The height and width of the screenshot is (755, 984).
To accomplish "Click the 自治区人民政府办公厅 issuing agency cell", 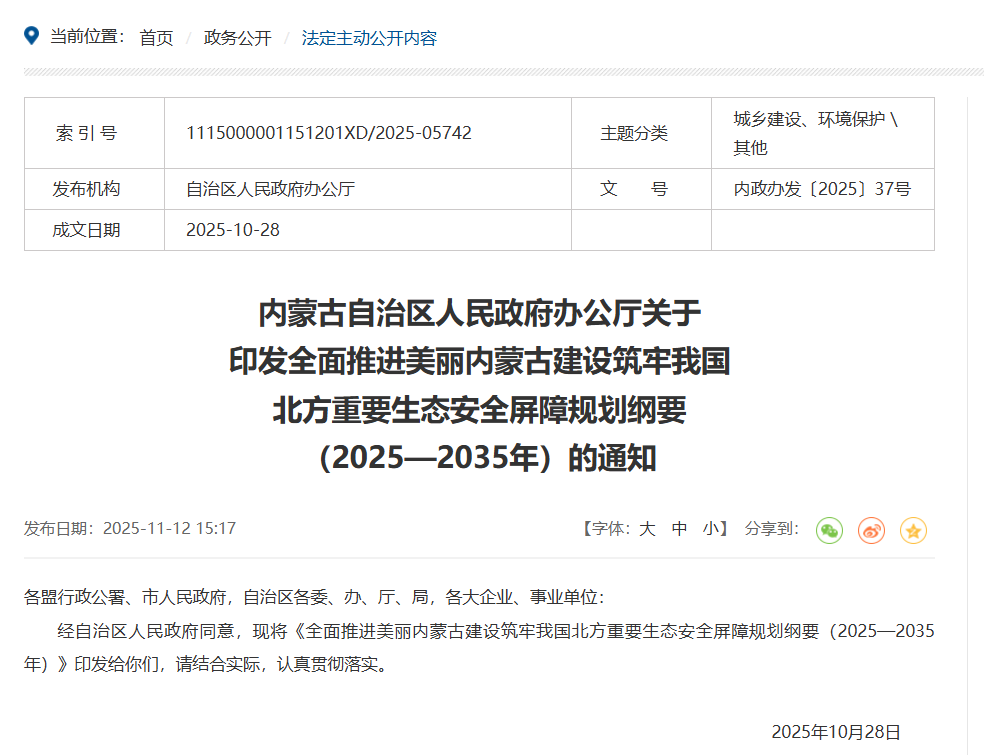I will pyautogui.click(x=270, y=189).
